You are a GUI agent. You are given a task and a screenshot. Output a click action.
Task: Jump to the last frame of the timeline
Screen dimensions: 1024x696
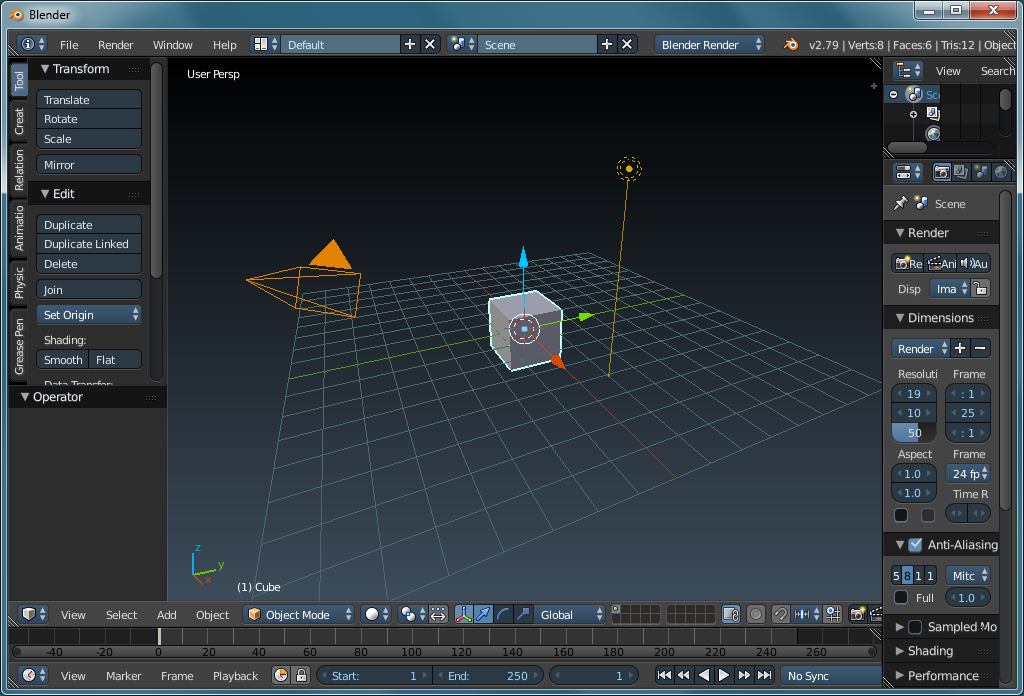click(765, 676)
